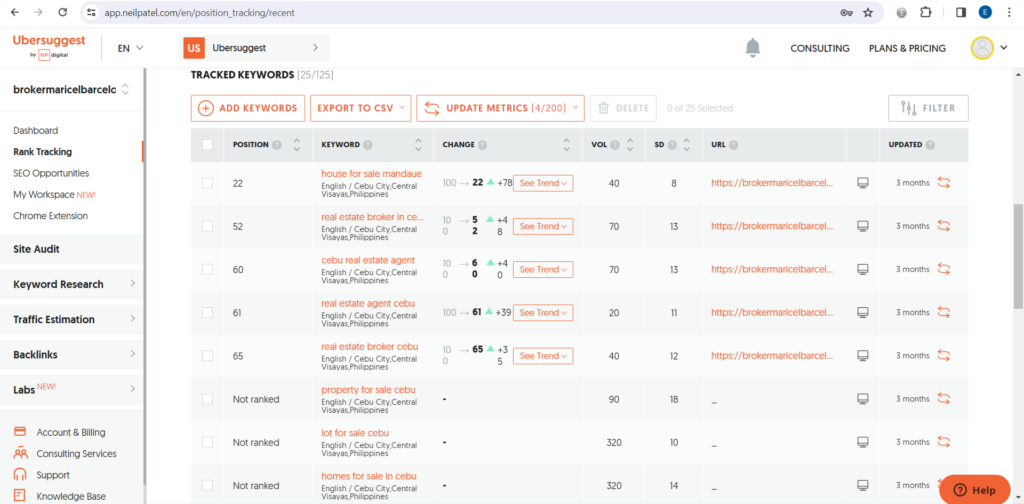Refresh the 'real estate broker in ce...' row
1024x504 pixels.
tap(943, 226)
